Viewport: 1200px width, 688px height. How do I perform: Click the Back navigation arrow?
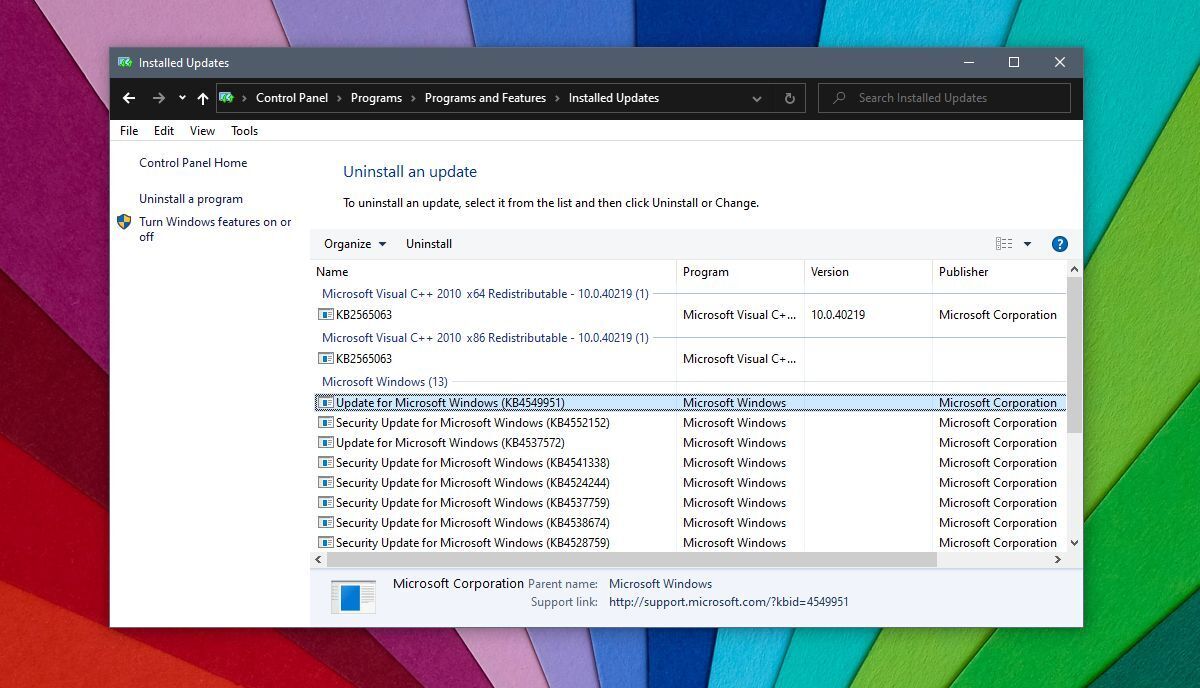(129, 98)
